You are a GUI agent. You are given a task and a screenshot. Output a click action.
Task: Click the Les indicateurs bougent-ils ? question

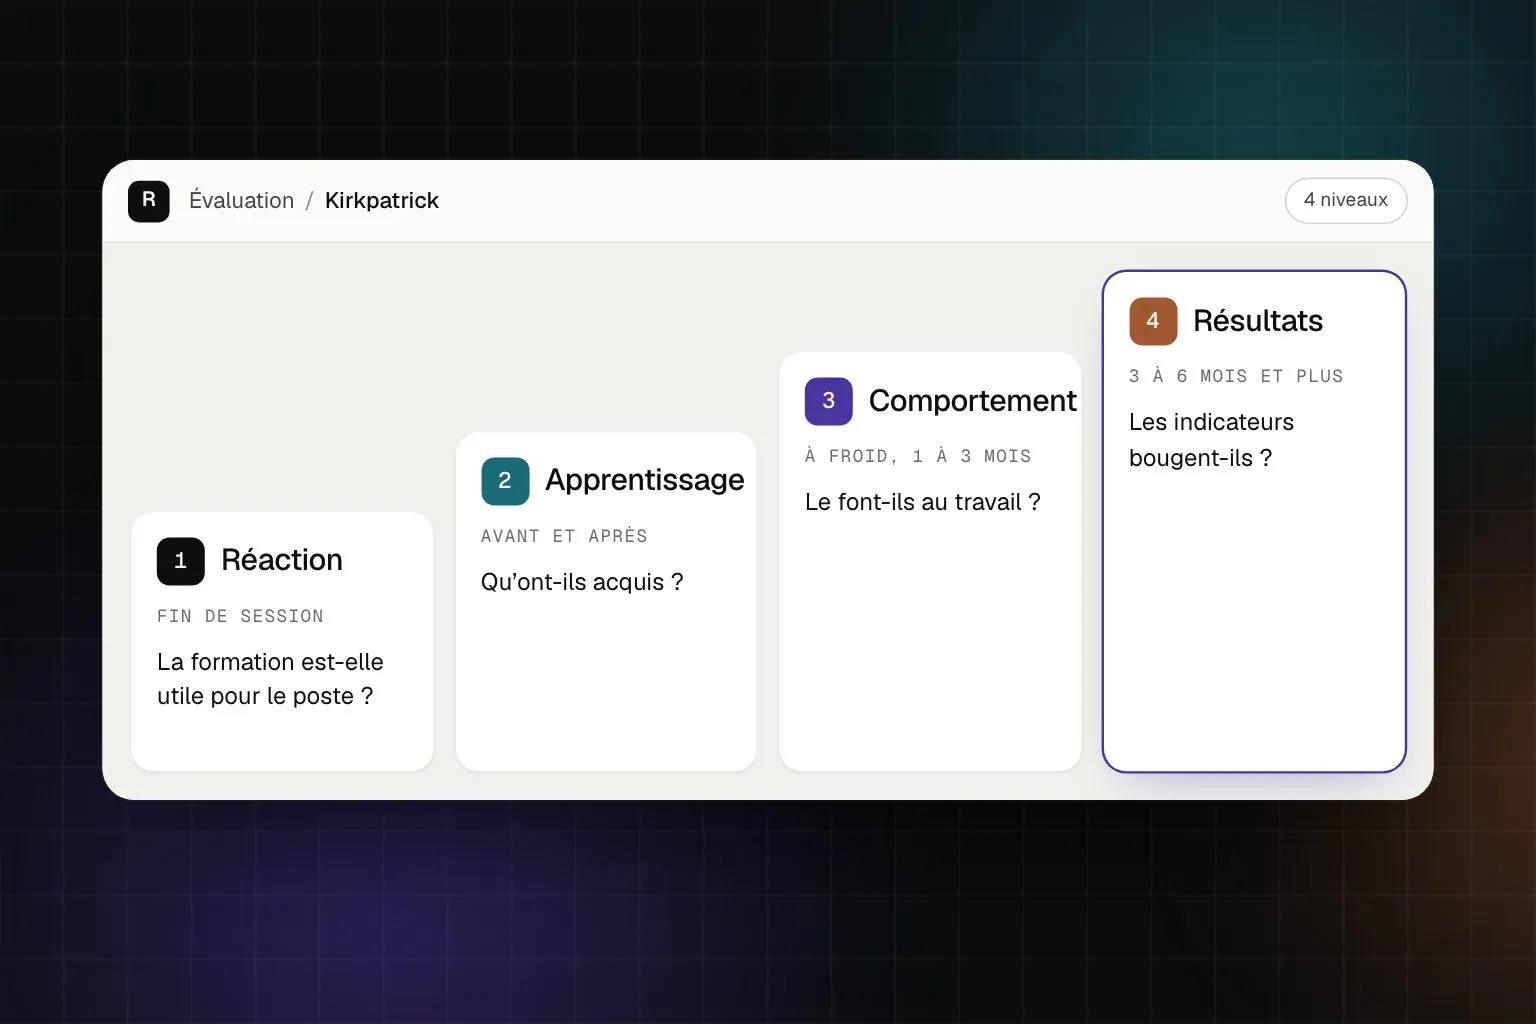coord(1211,440)
